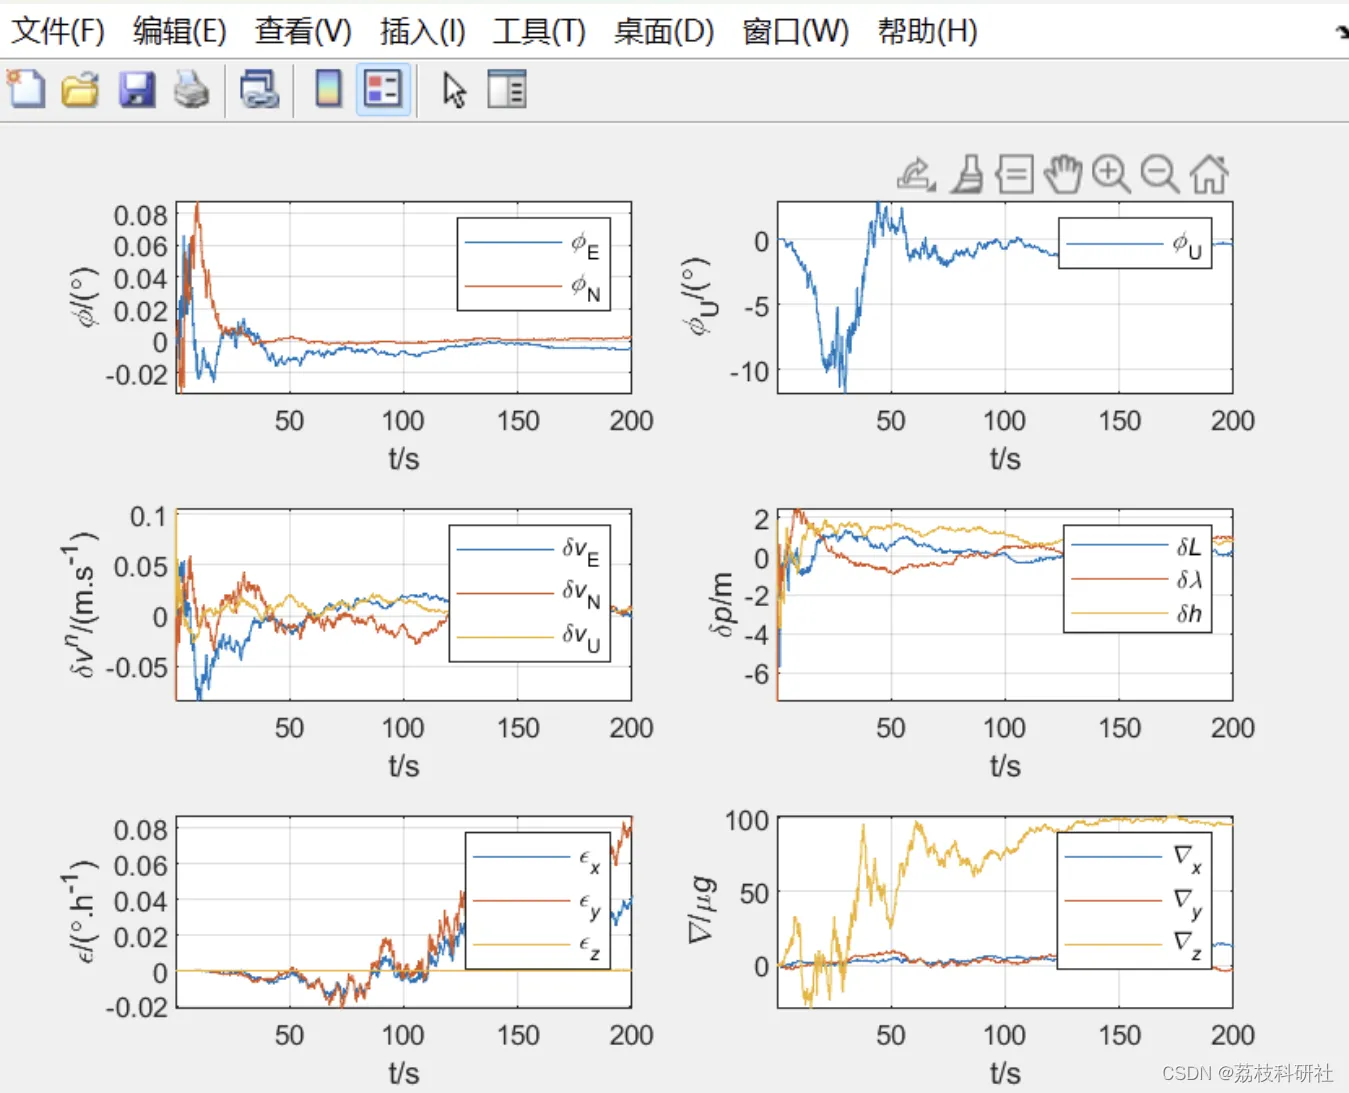Click the t/s label under the ϕU plot
Viewport: 1349px width, 1093px height.
(x=1005, y=458)
